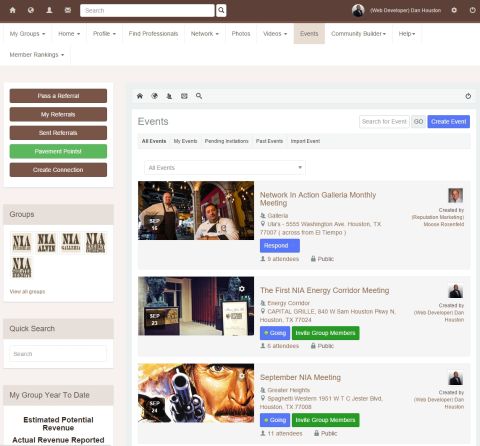Click the magnifier icon in Events panel toolbar
Screen dimensions: 480x446
[x=199, y=96]
